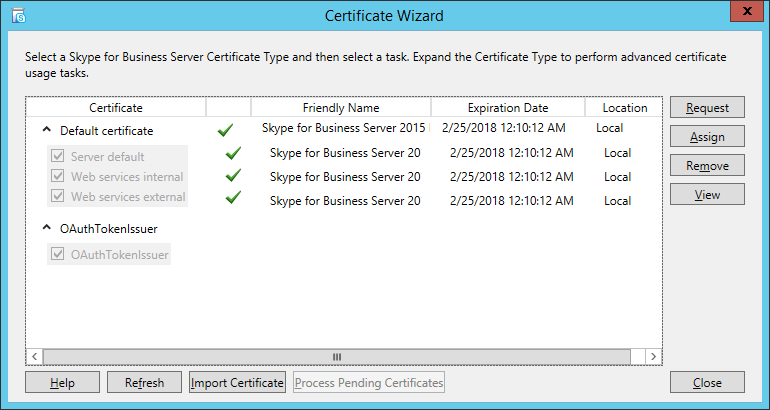The image size is (770, 410).
Task: Sort by the Friendly Name column header
Action: pos(341,108)
